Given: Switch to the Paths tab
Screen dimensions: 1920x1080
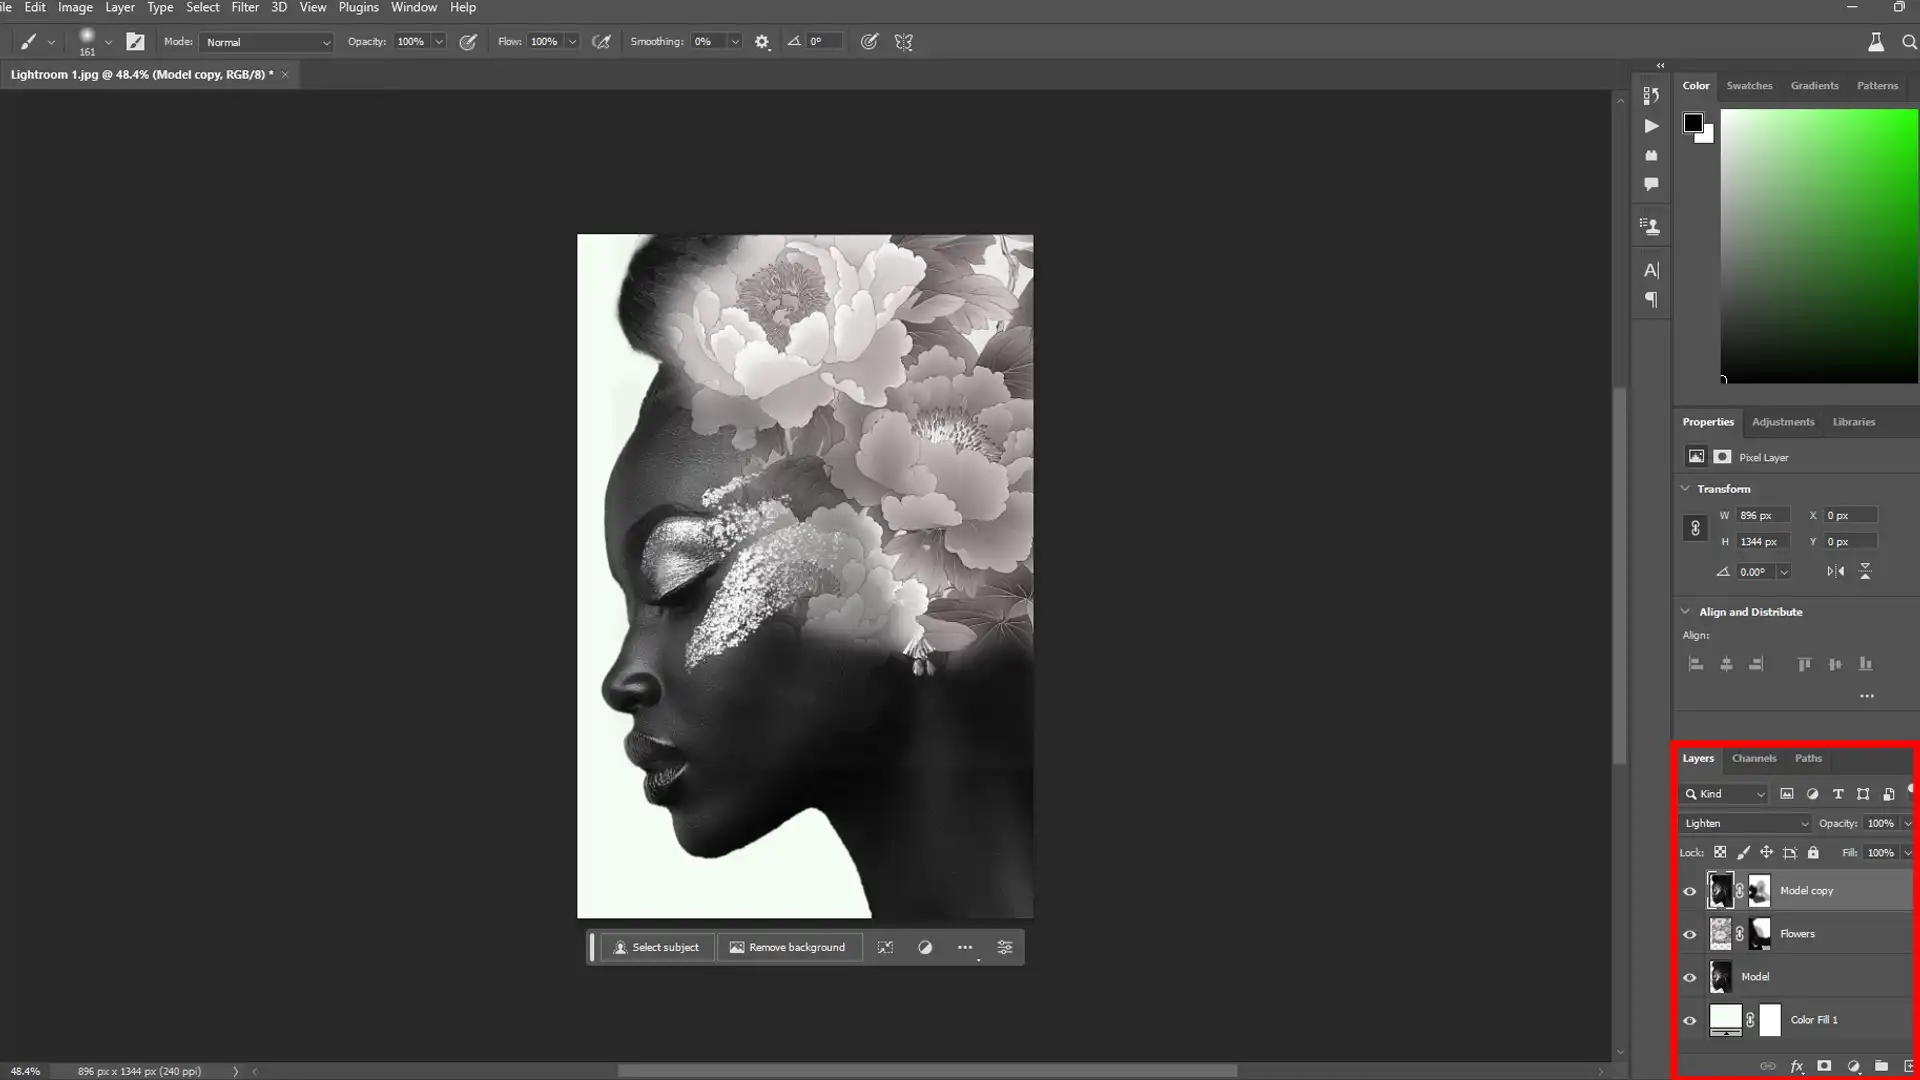Looking at the screenshot, I should pos(1808,759).
